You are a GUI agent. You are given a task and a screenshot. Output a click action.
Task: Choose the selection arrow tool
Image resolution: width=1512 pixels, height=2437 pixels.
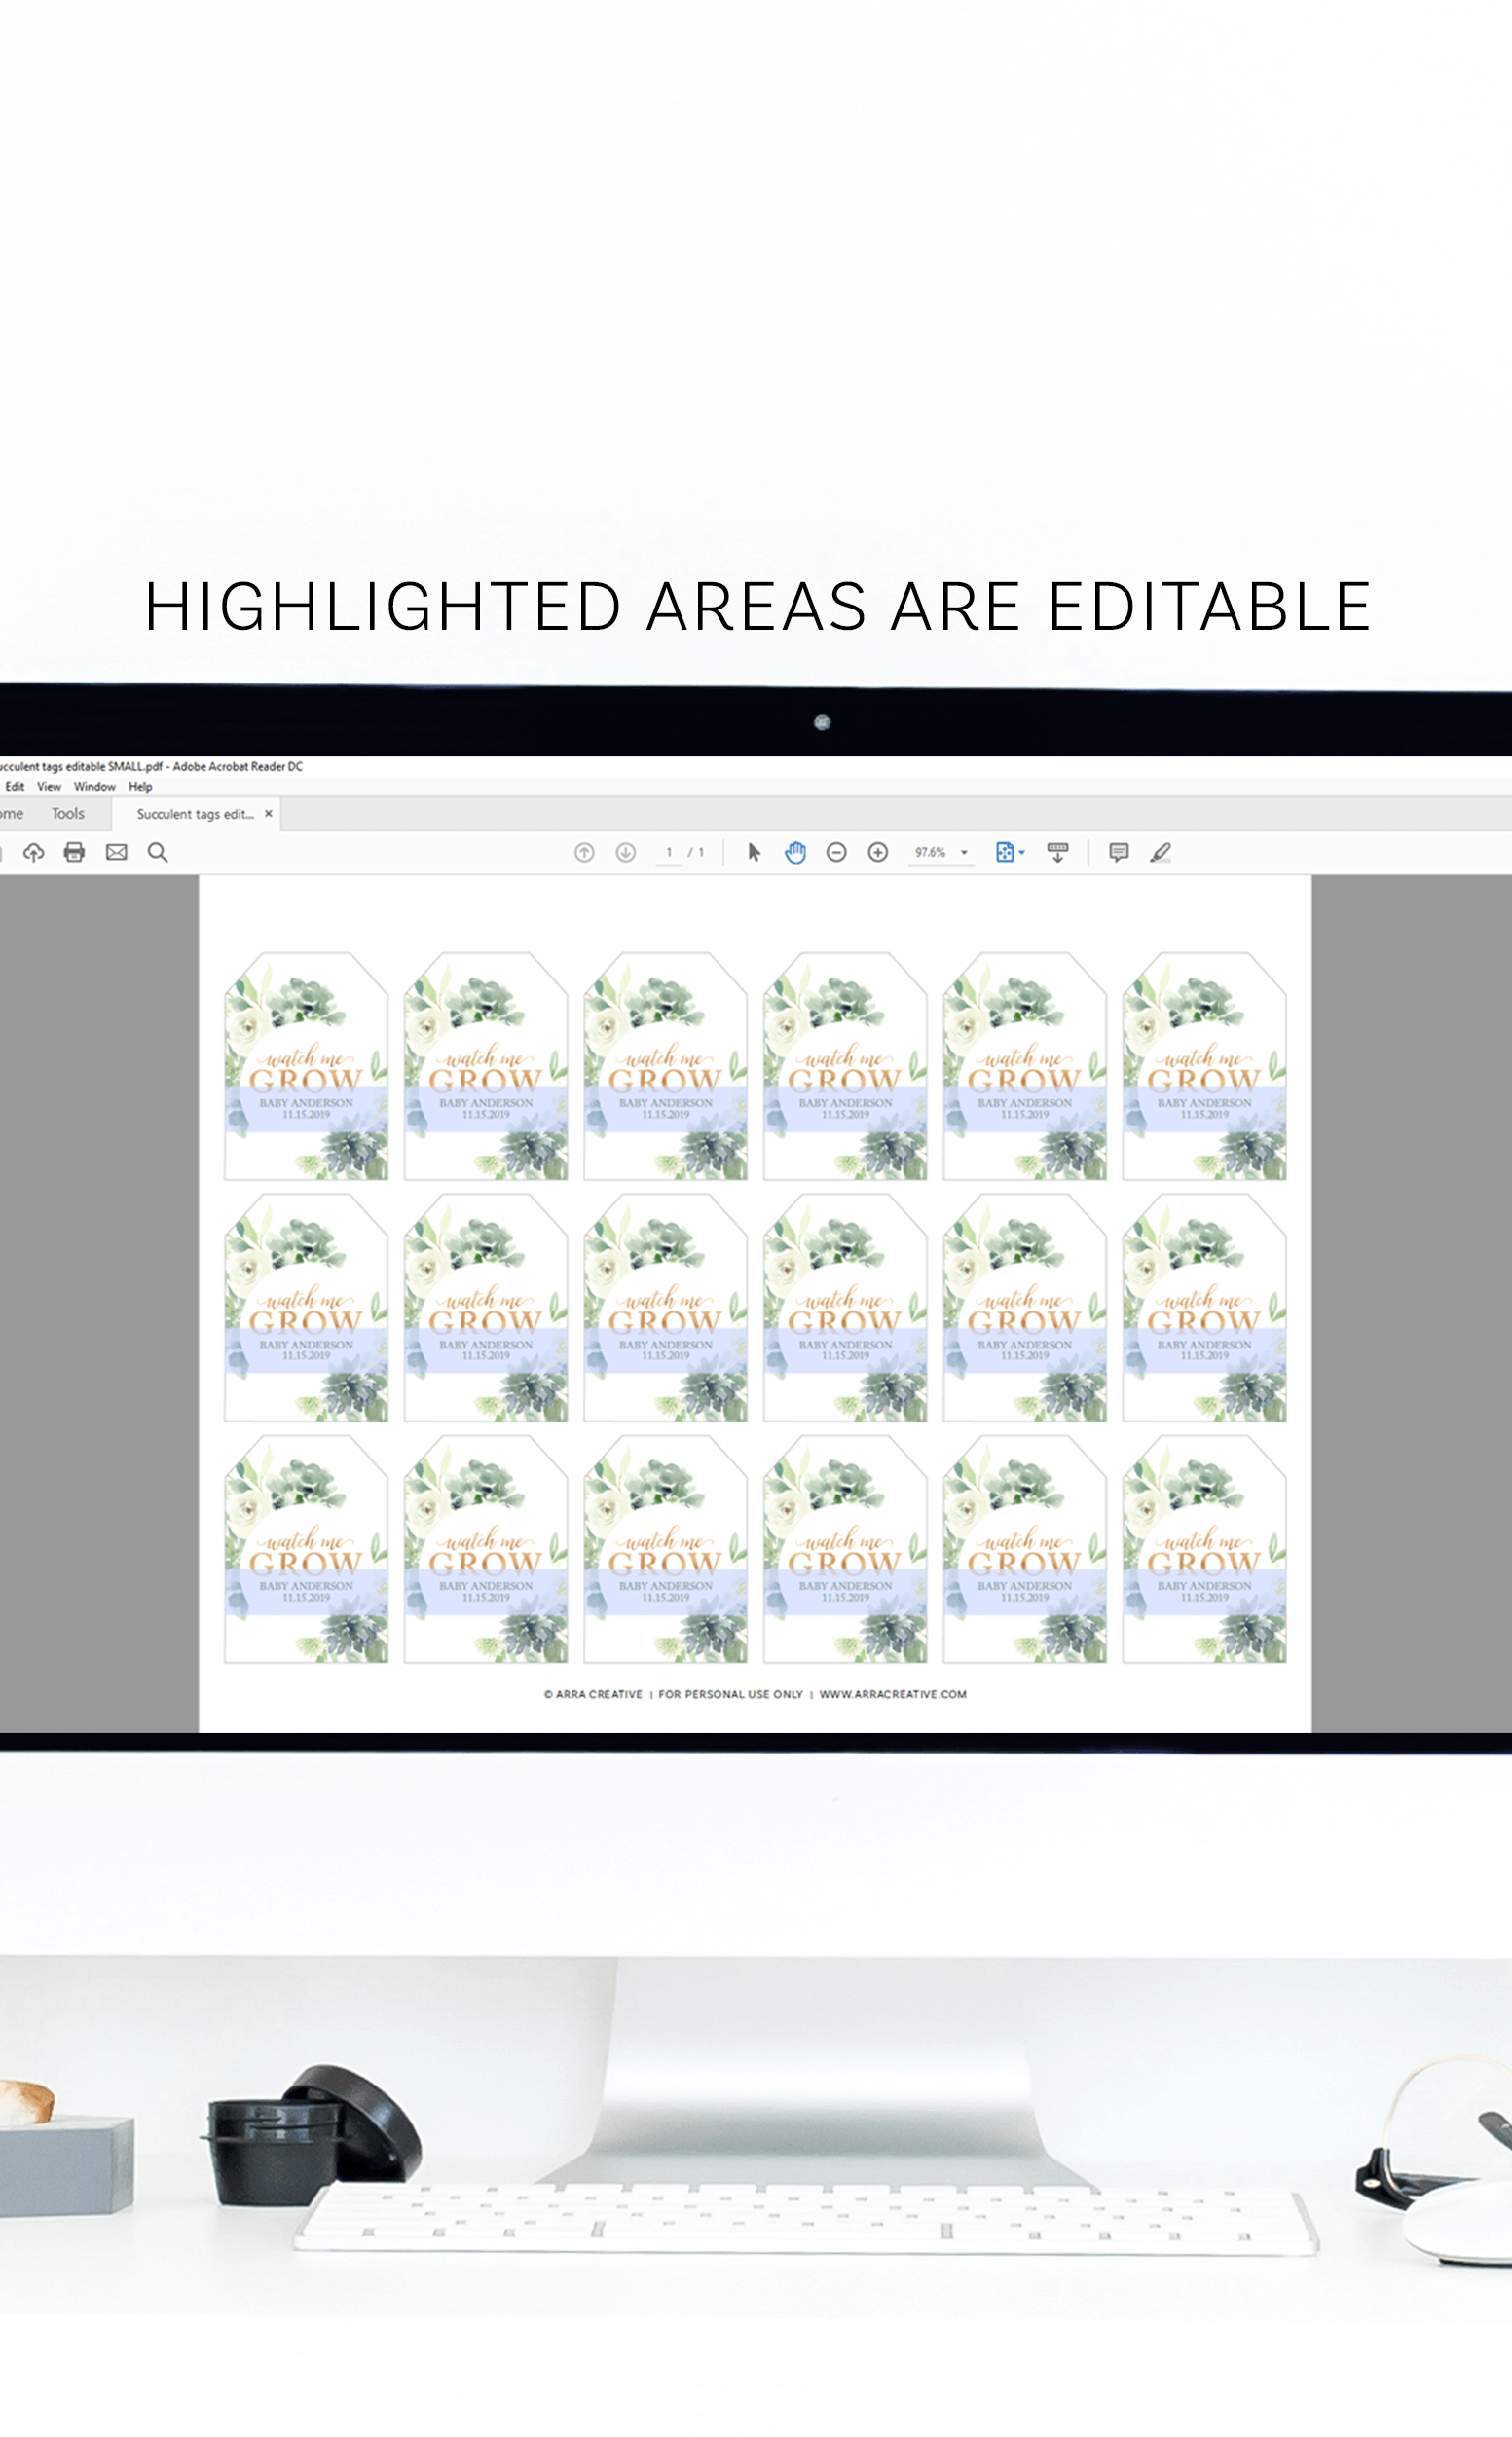tap(754, 852)
